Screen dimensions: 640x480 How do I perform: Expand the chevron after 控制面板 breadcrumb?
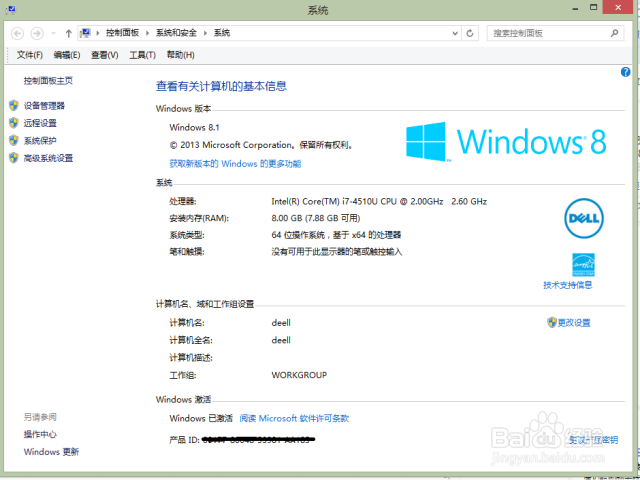pos(147,33)
